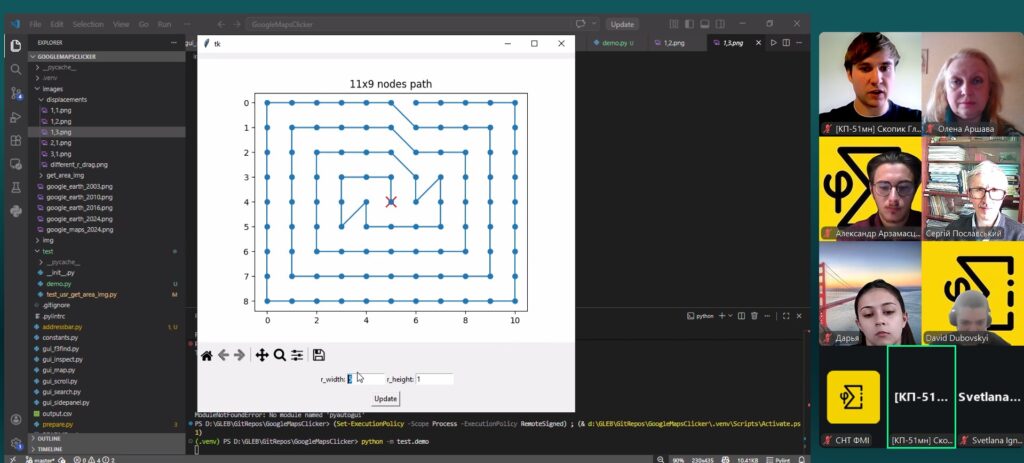Expand the get_area_img folder
Image resolution: width=1024 pixels, height=463 pixels.
65,176
